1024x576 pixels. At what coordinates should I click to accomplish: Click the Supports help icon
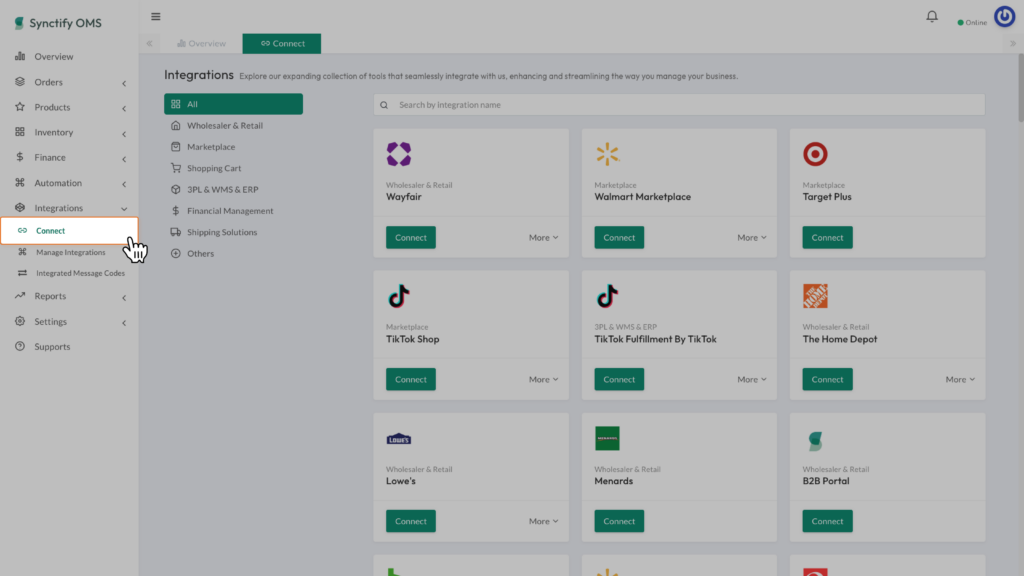click(20, 346)
